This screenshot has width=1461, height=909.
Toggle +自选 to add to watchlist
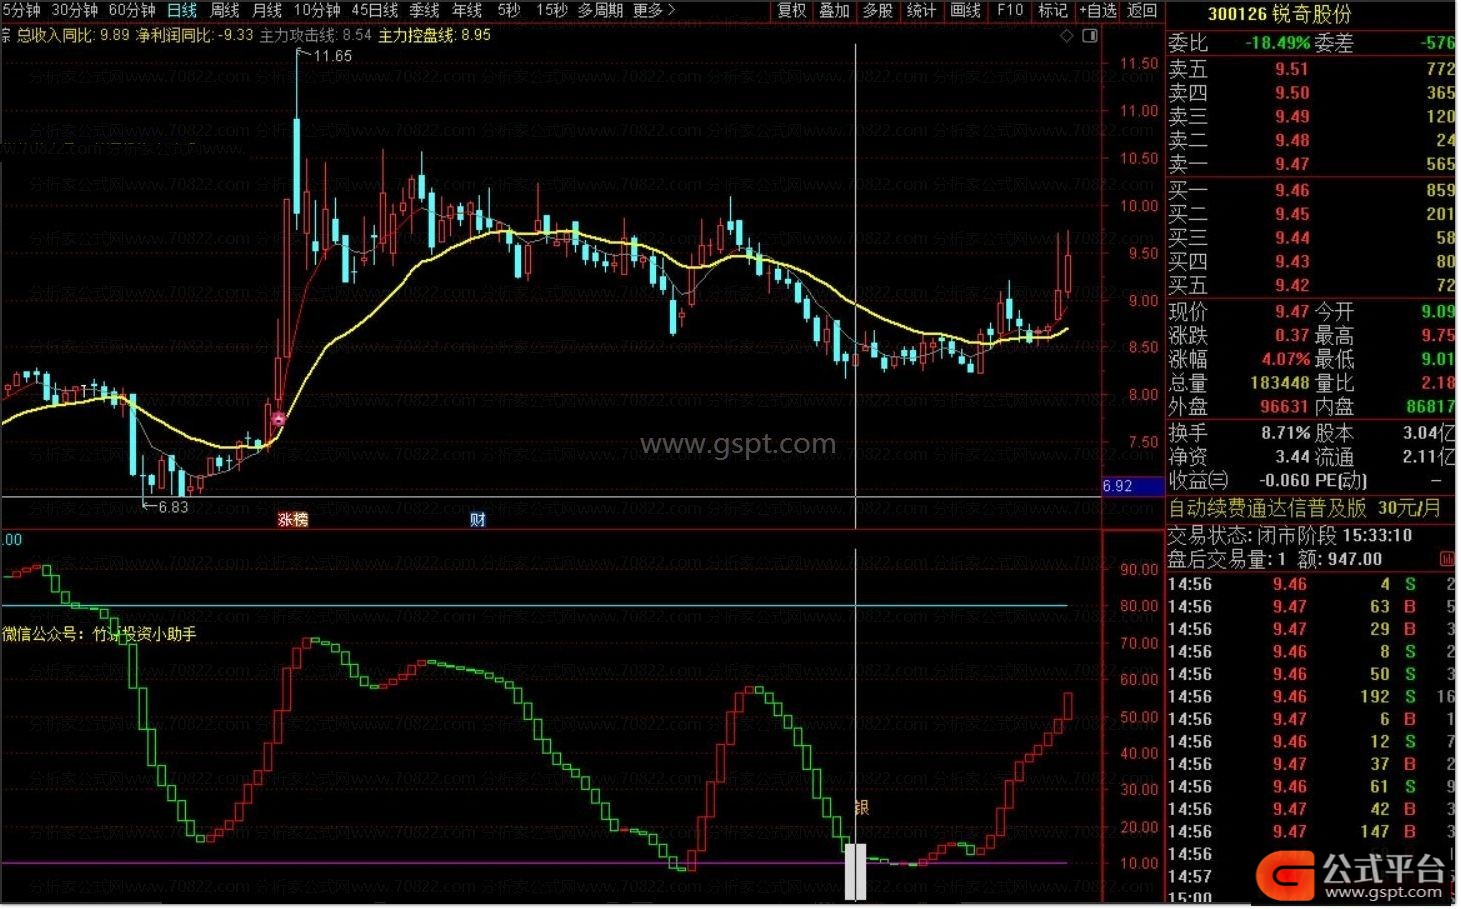pos(1097,10)
